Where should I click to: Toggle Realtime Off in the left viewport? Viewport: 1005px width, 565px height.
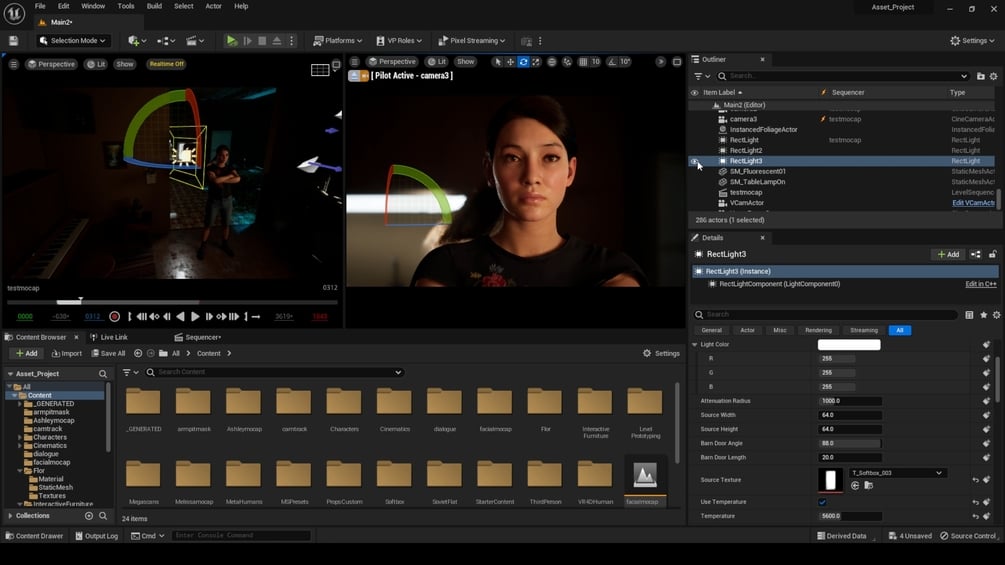166,64
